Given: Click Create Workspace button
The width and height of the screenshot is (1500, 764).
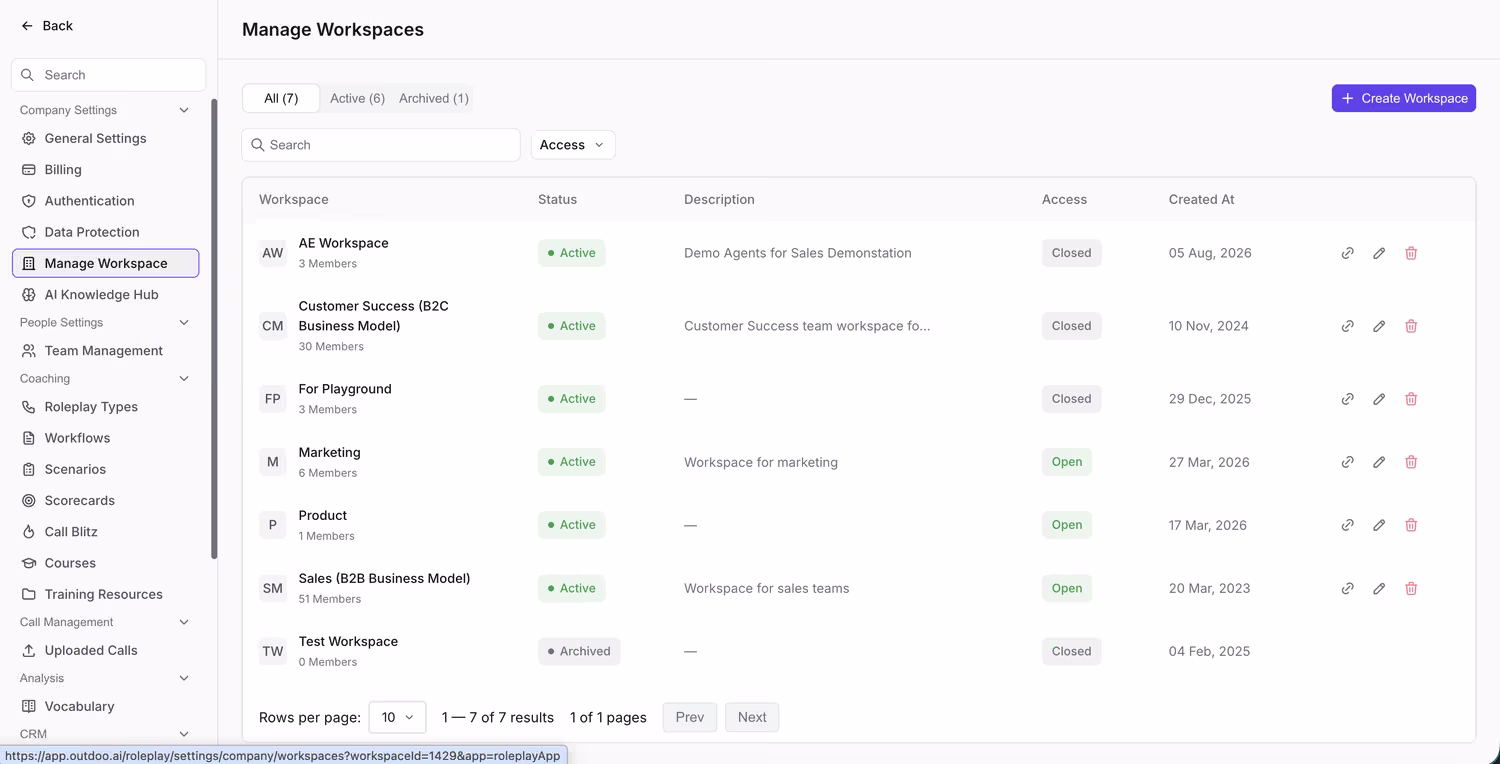Looking at the screenshot, I should click(x=1404, y=98).
